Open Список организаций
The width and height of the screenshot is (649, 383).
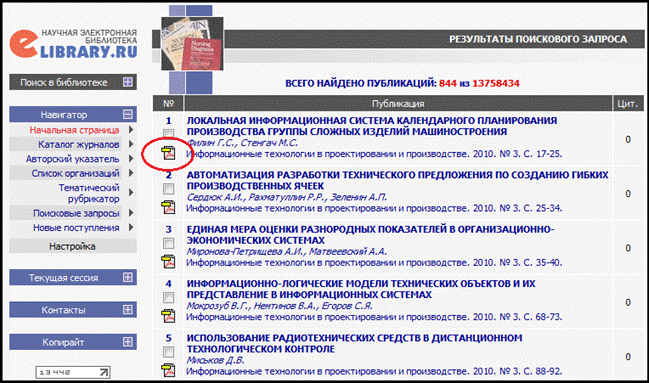[75, 173]
